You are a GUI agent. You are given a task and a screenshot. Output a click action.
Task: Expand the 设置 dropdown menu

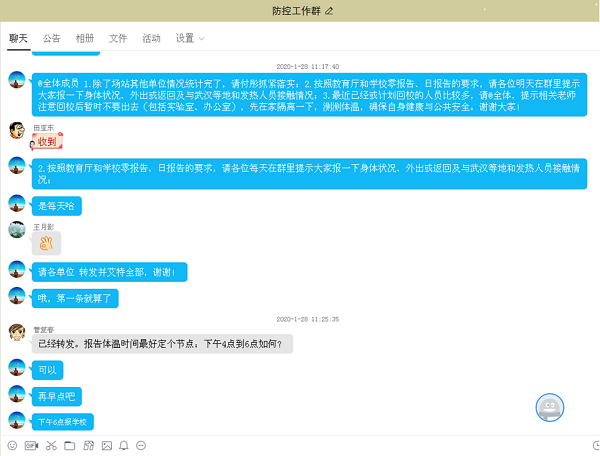click(x=190, y=38)
